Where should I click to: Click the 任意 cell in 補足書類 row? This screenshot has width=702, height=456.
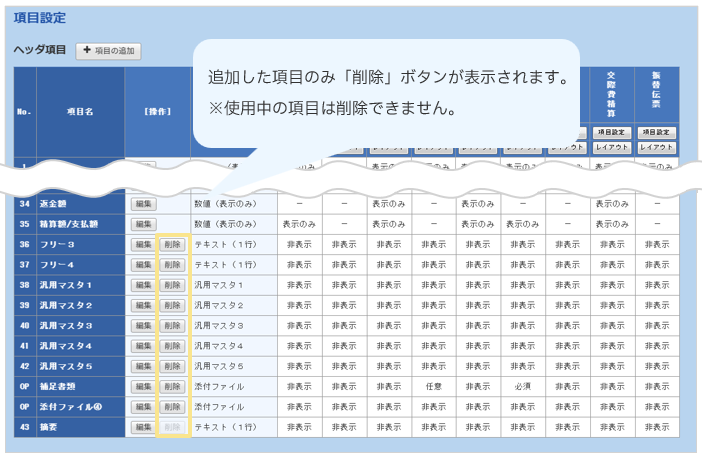434,387
